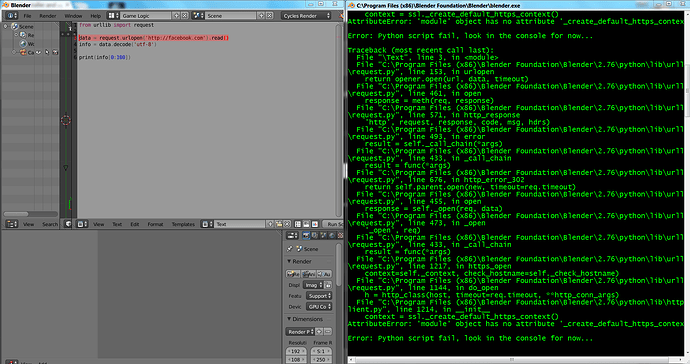Open the Window menu in Blender
Image resolution: width=690 pixels, height=364 pixels.
tap(73, 16)
